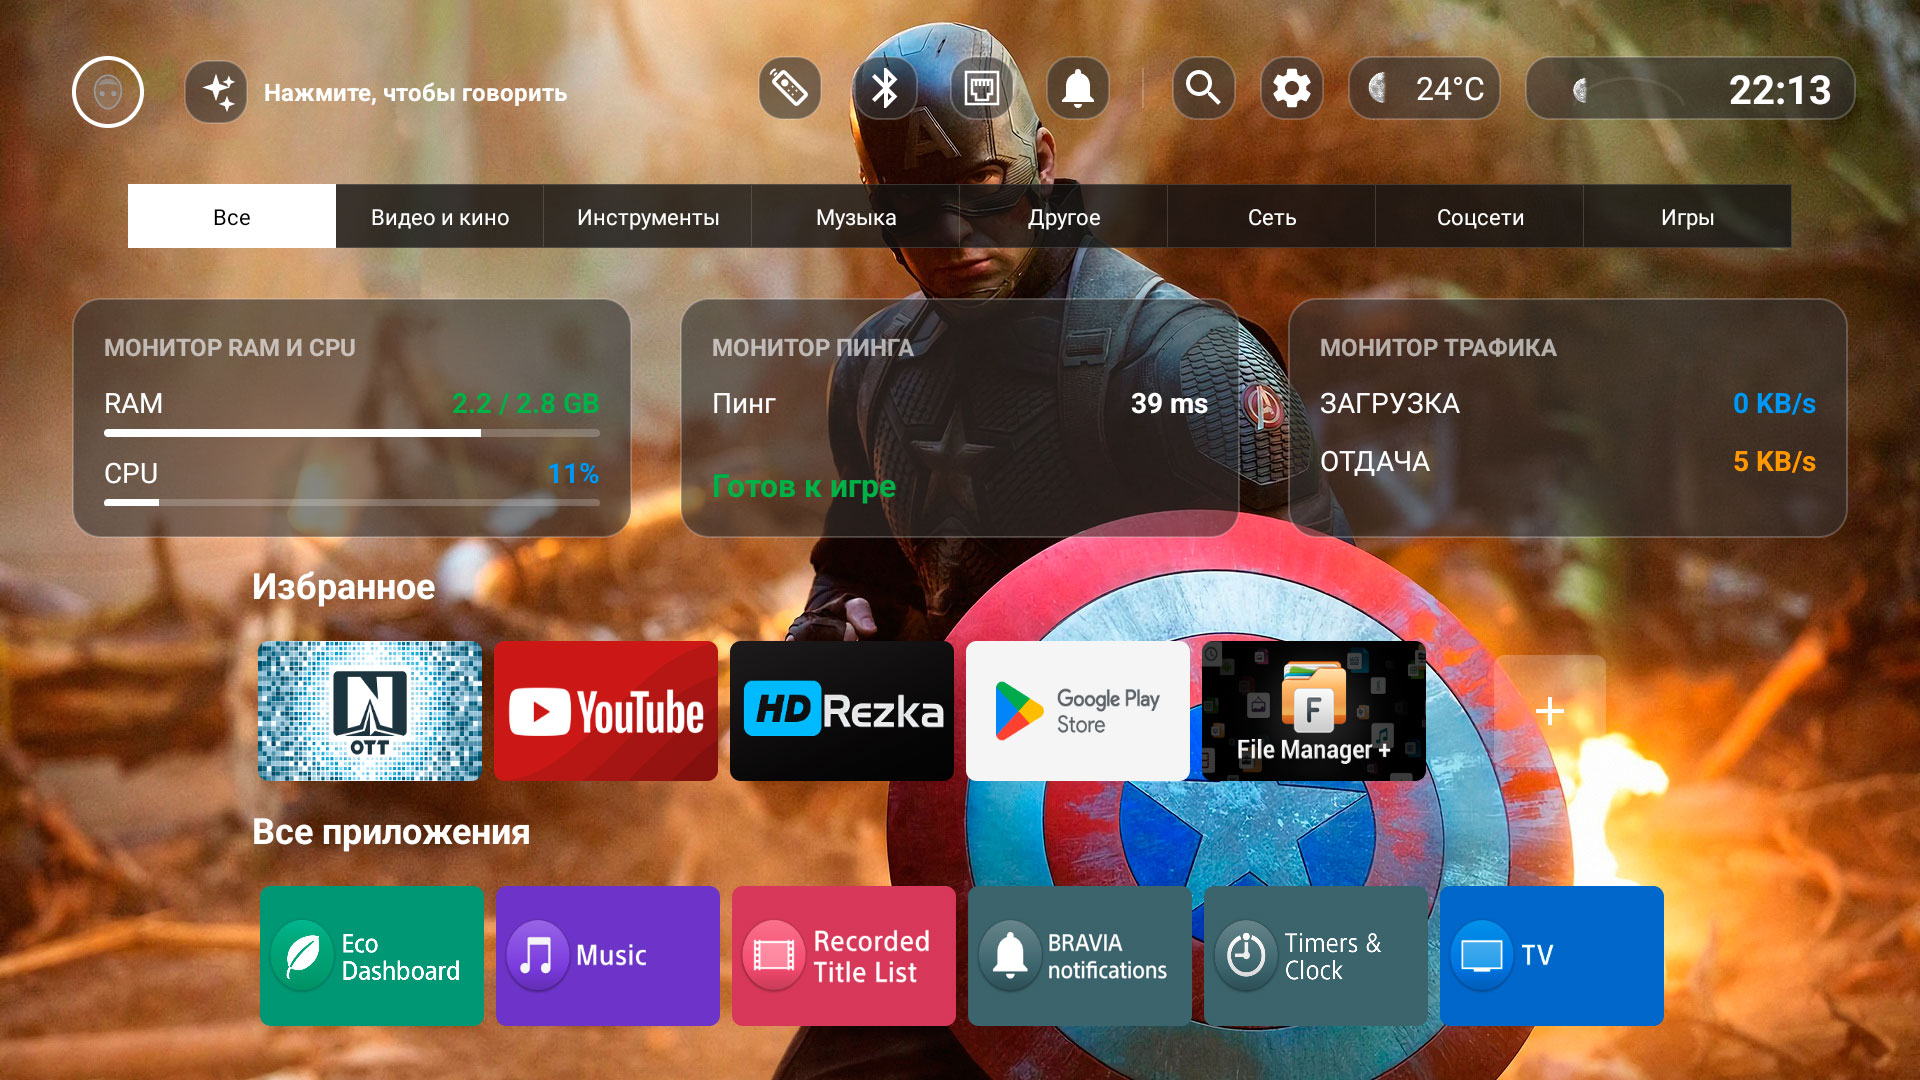
Task: Open the Монитор RAM и CPU widget
Action: [x=352, y=418]
